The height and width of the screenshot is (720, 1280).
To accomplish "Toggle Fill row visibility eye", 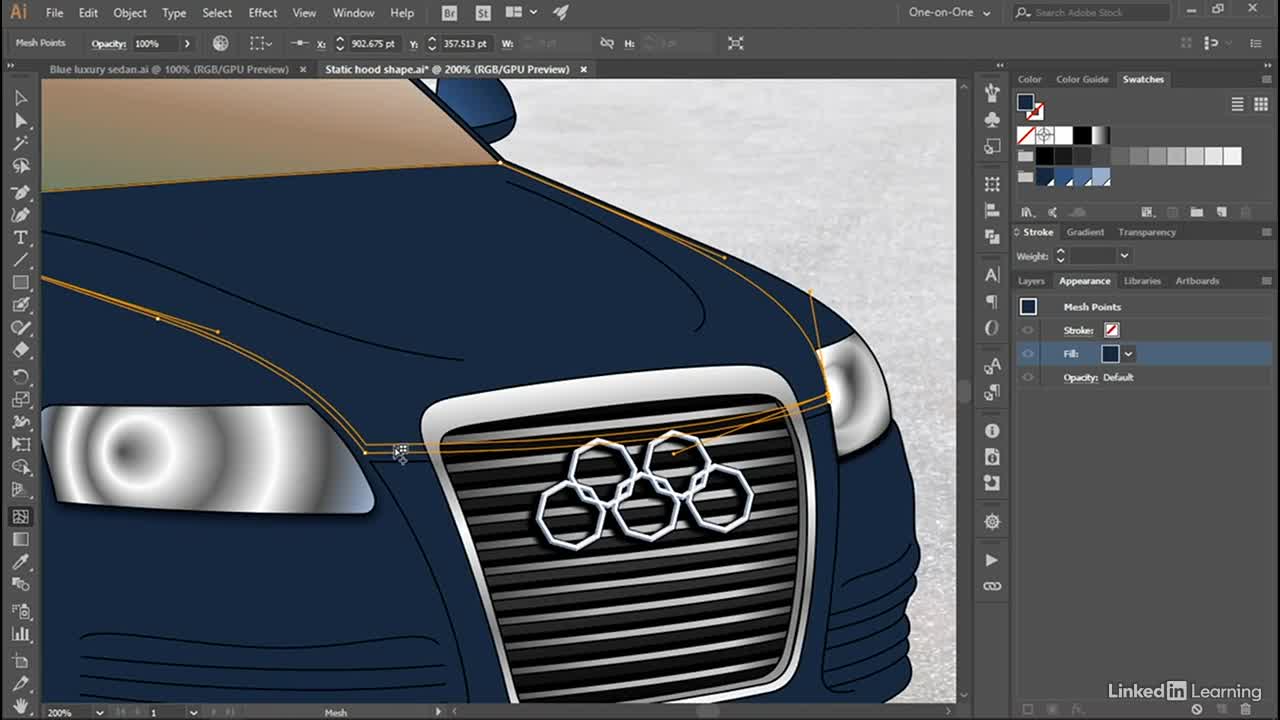I will pyautogui.click(x=1028, y=354).
